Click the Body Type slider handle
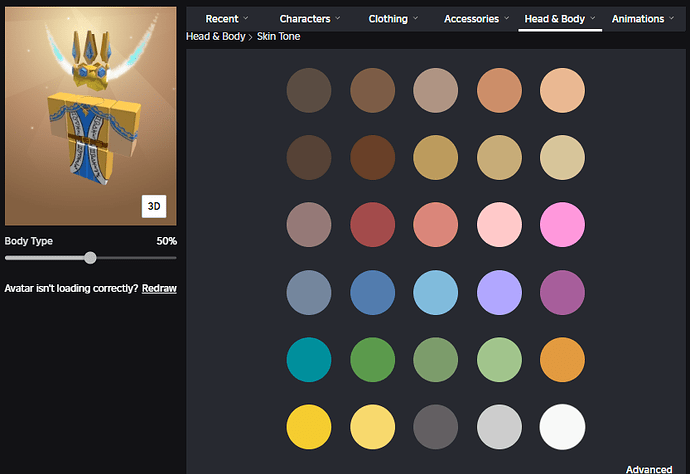Screen dimensions: 690x474 coord(90,258)
